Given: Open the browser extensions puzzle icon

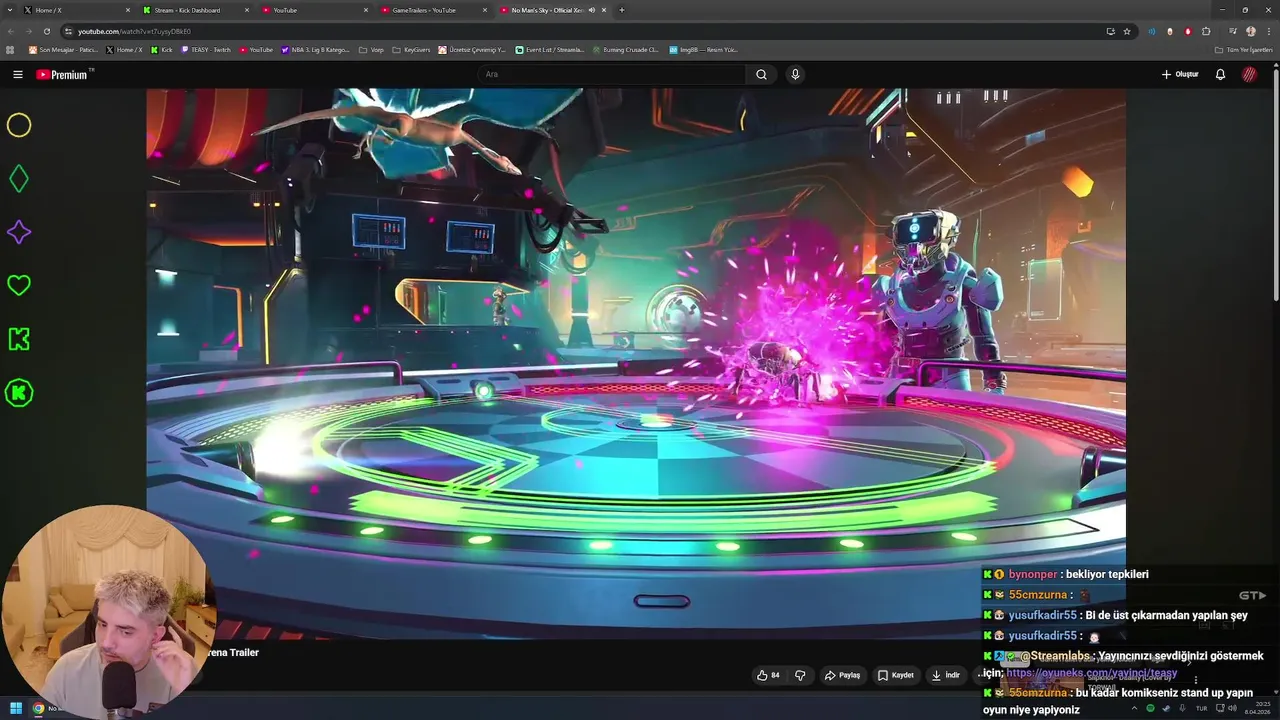Looking at the screenshot, I should tap(1206, 31).
